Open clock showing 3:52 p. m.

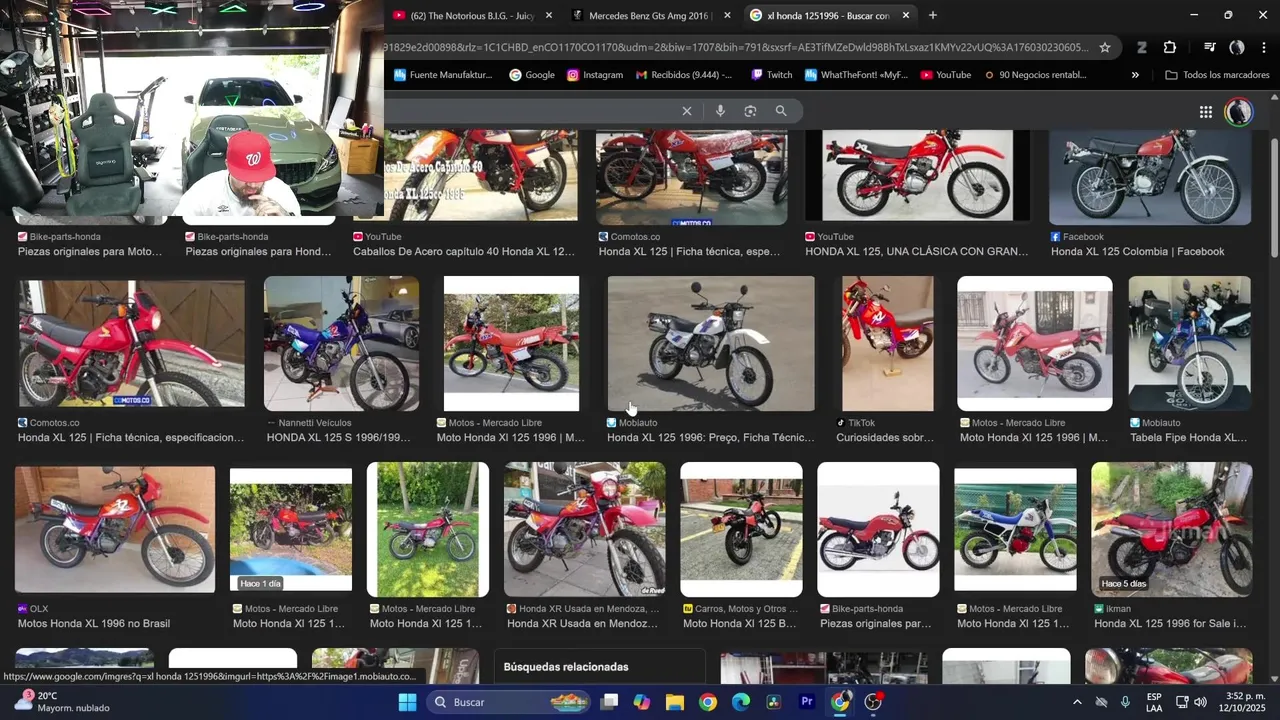pos(1241,702)
